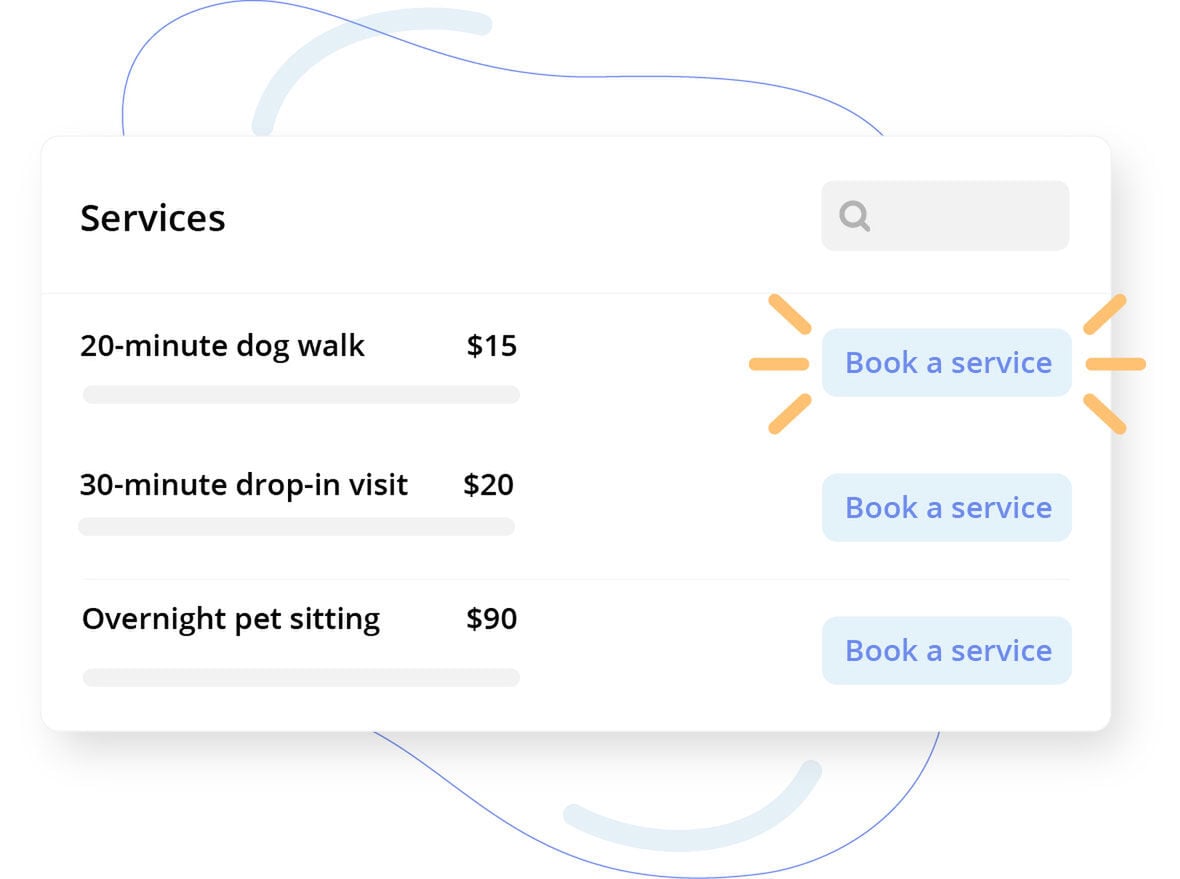Click the gray bar under drop-in visit
Viewport: 1180px width, 879px height.
pyautogui.click(x=296, y=527)
